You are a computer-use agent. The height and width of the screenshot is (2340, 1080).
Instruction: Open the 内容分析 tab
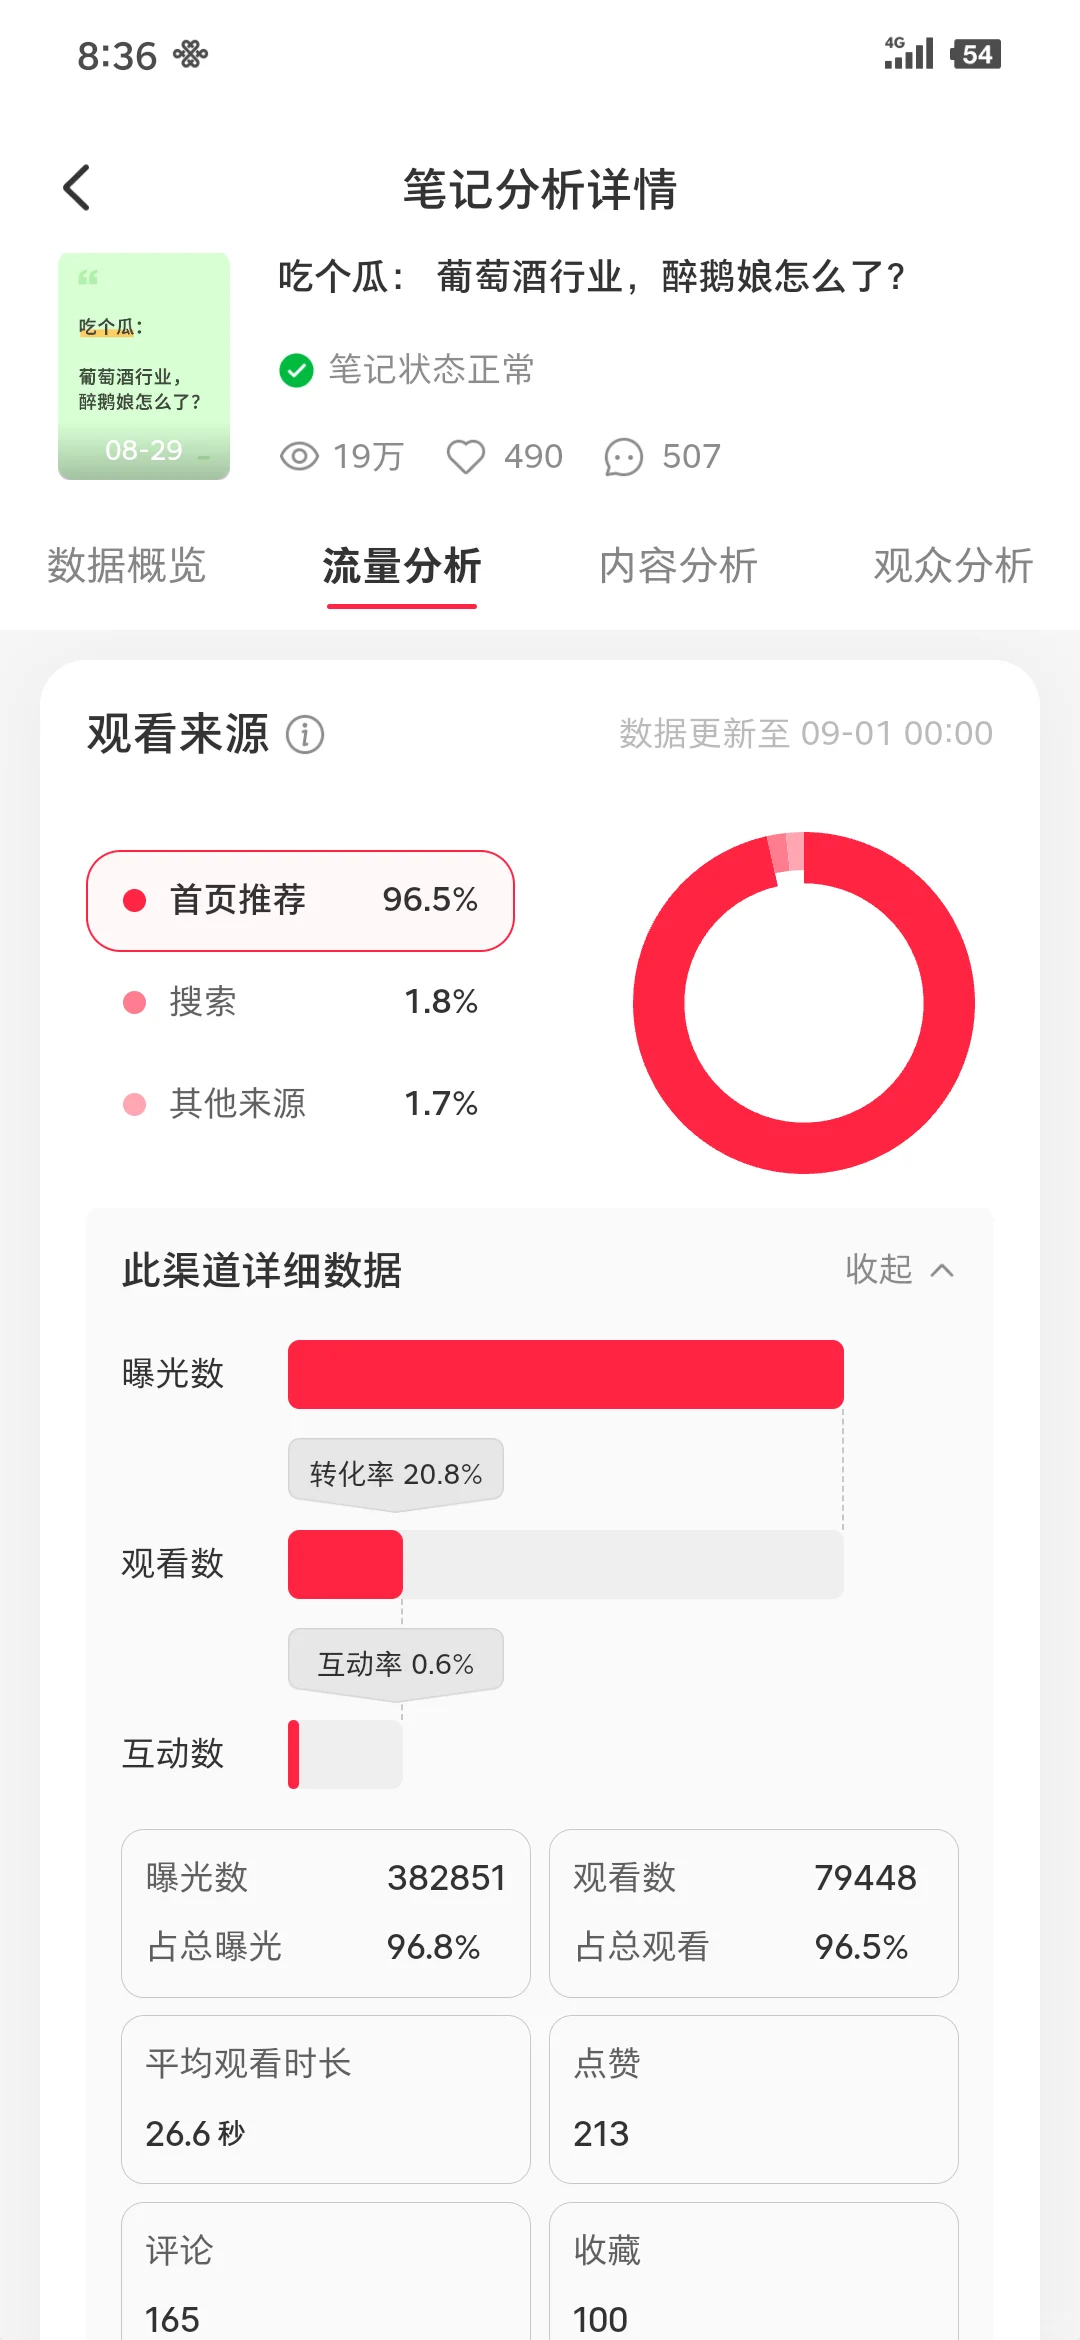678,566
